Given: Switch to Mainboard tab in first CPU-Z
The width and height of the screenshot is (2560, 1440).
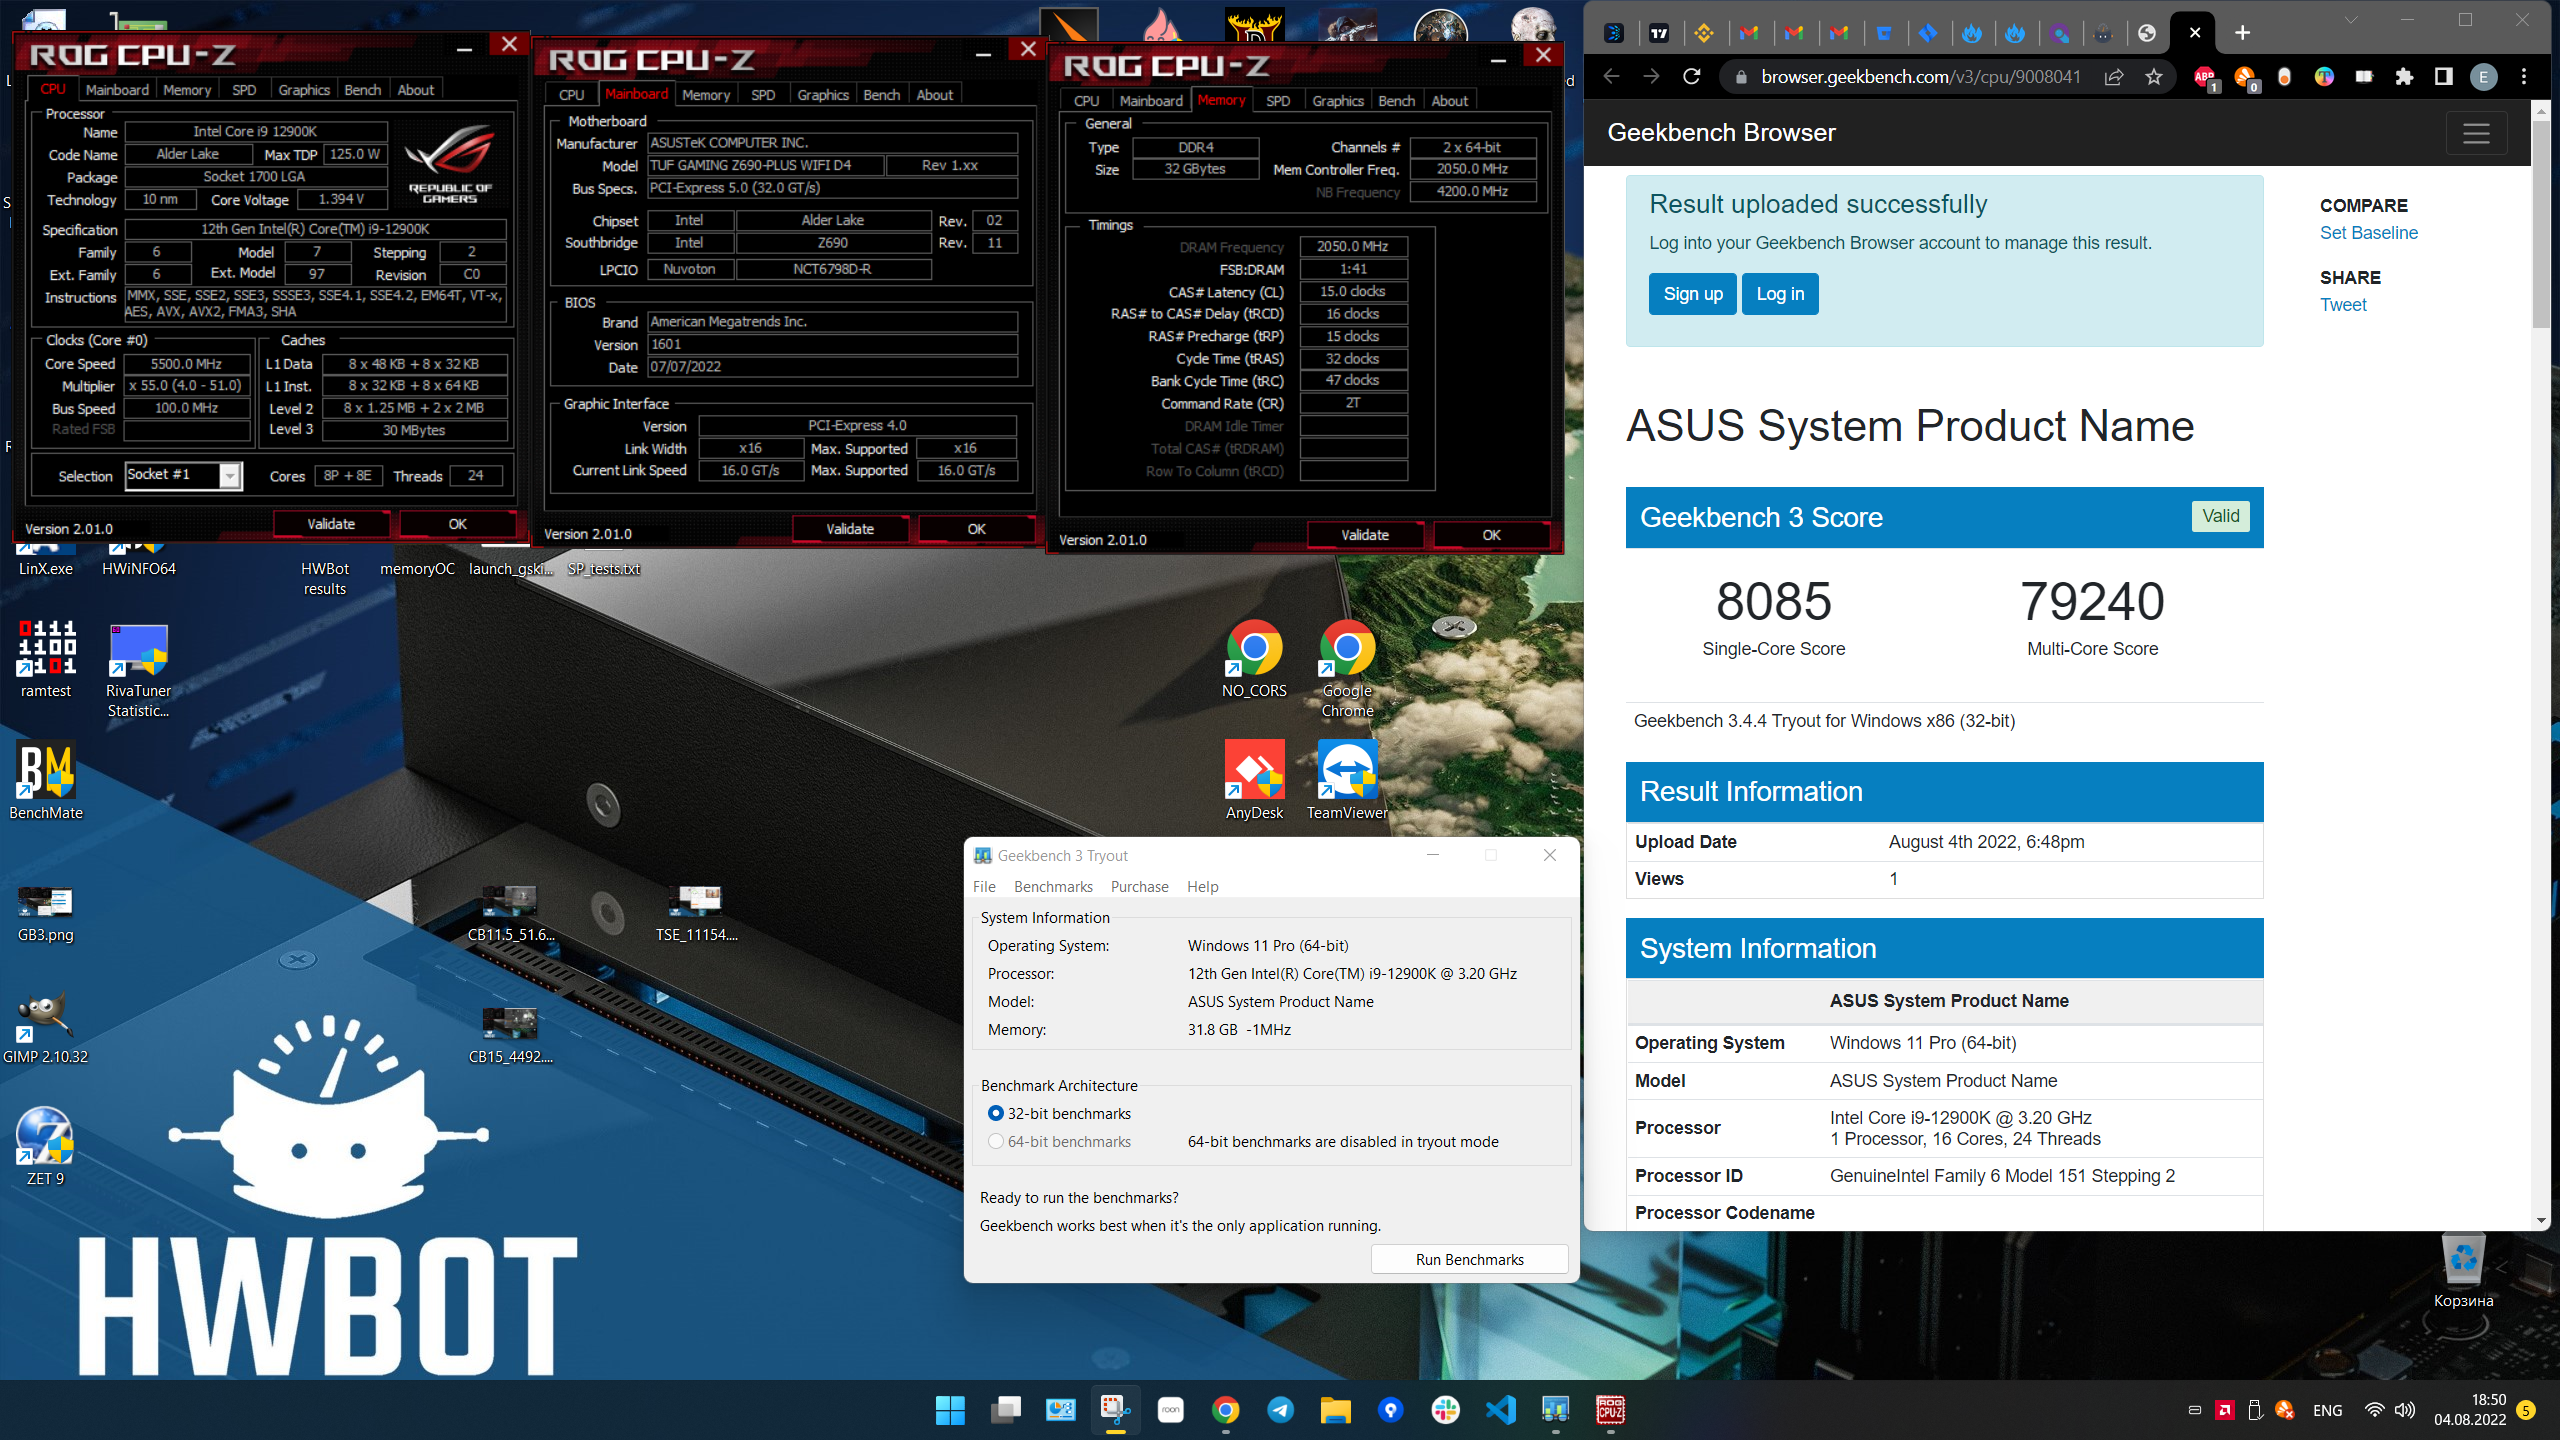Looking at the screenshot, I should (117, 89).
